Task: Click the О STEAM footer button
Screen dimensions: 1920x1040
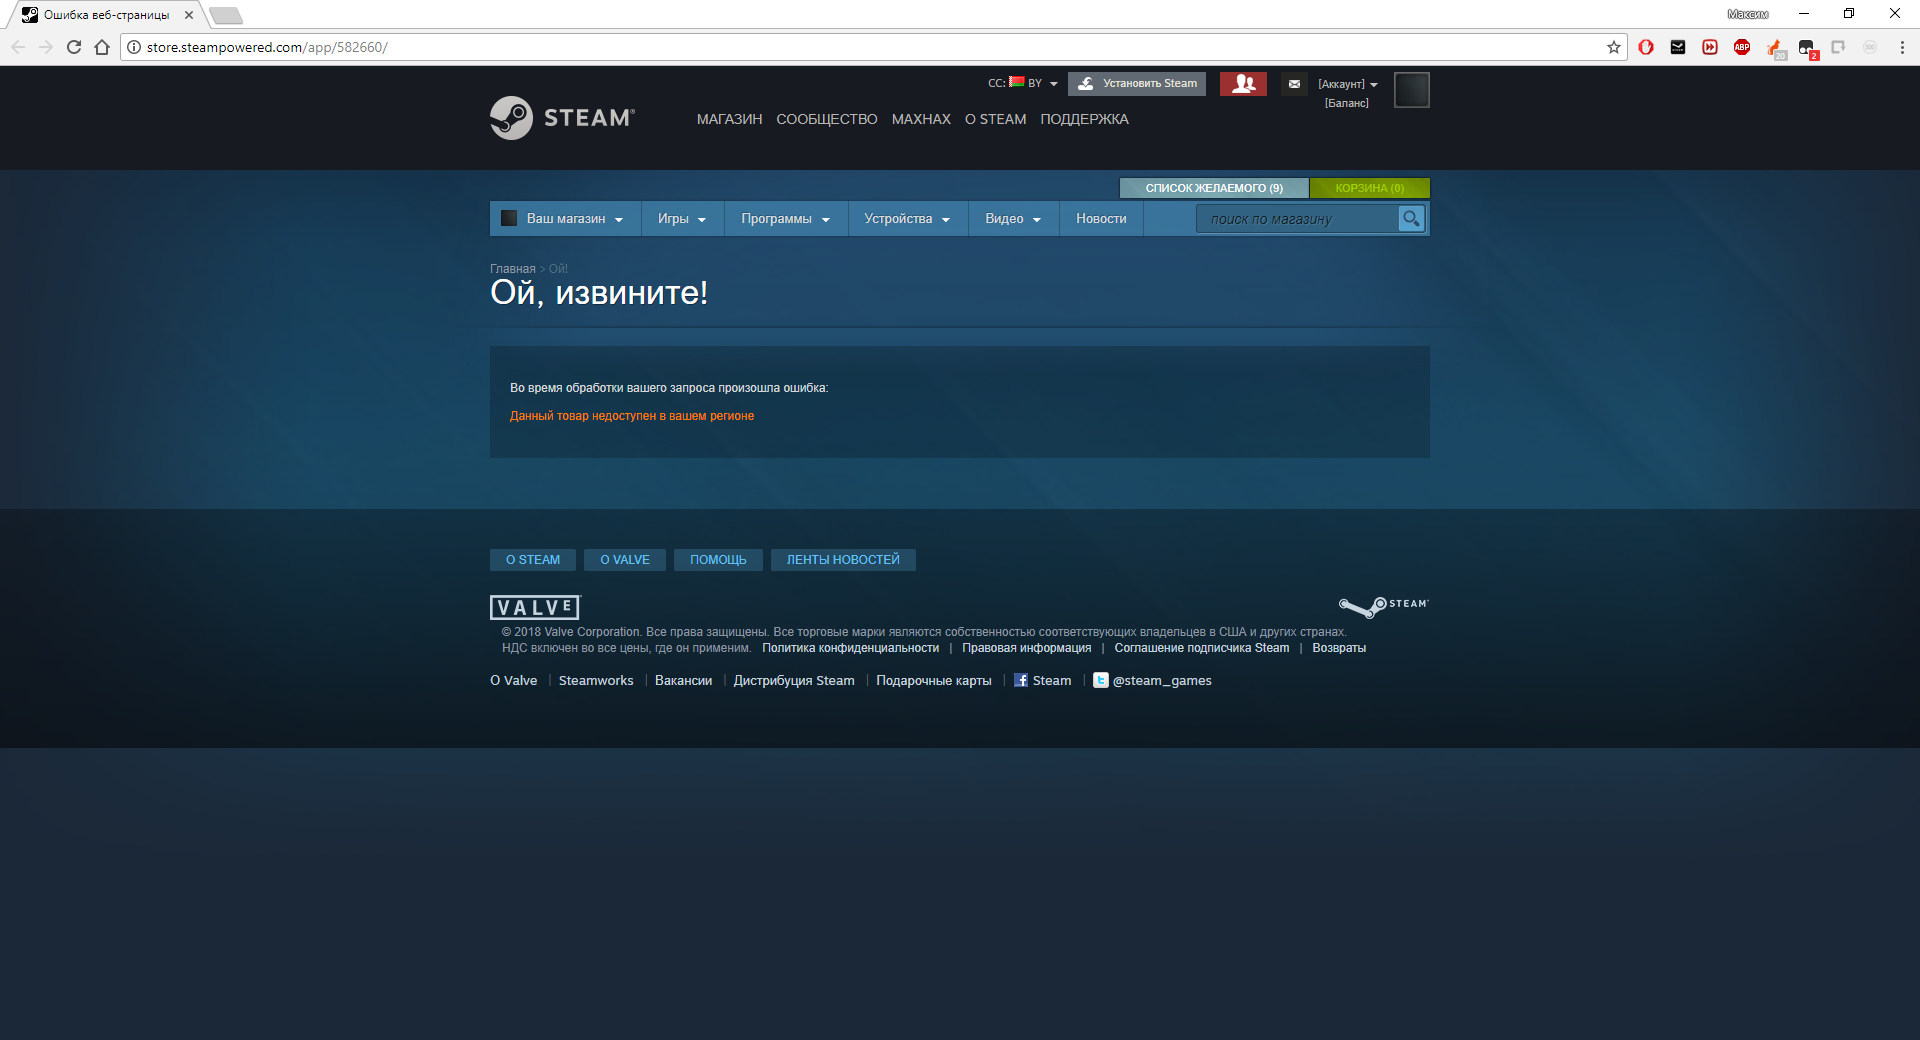Action: click(x=533, y=560)
